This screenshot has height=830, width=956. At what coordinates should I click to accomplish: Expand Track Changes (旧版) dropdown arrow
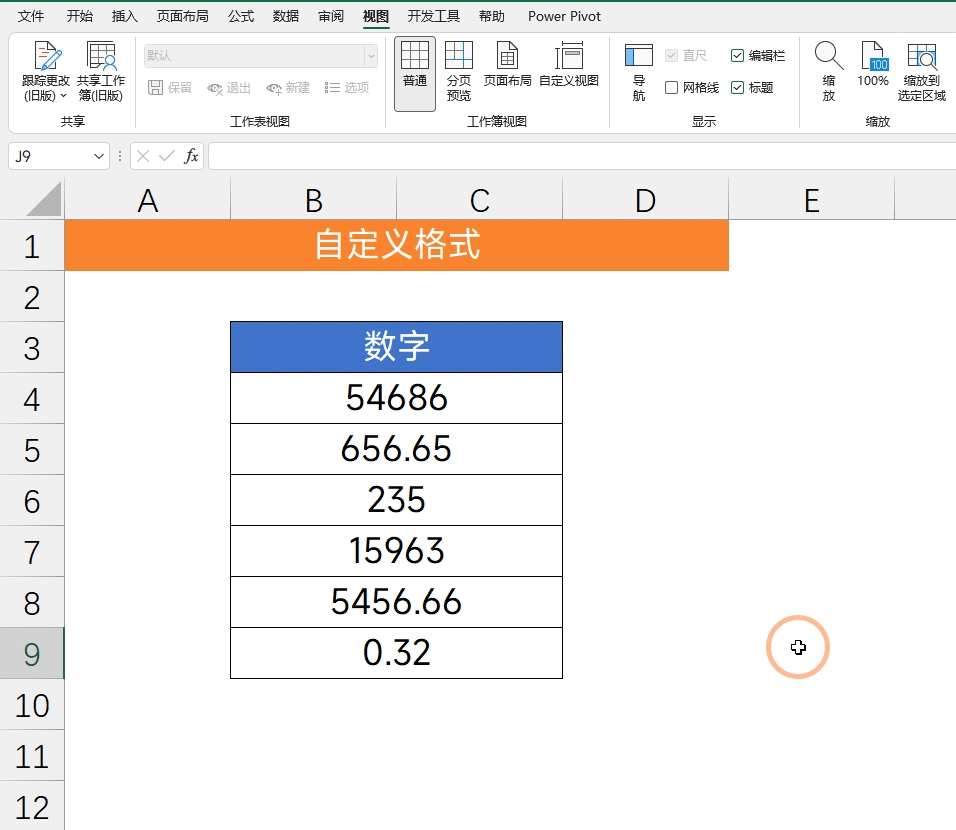63,96
